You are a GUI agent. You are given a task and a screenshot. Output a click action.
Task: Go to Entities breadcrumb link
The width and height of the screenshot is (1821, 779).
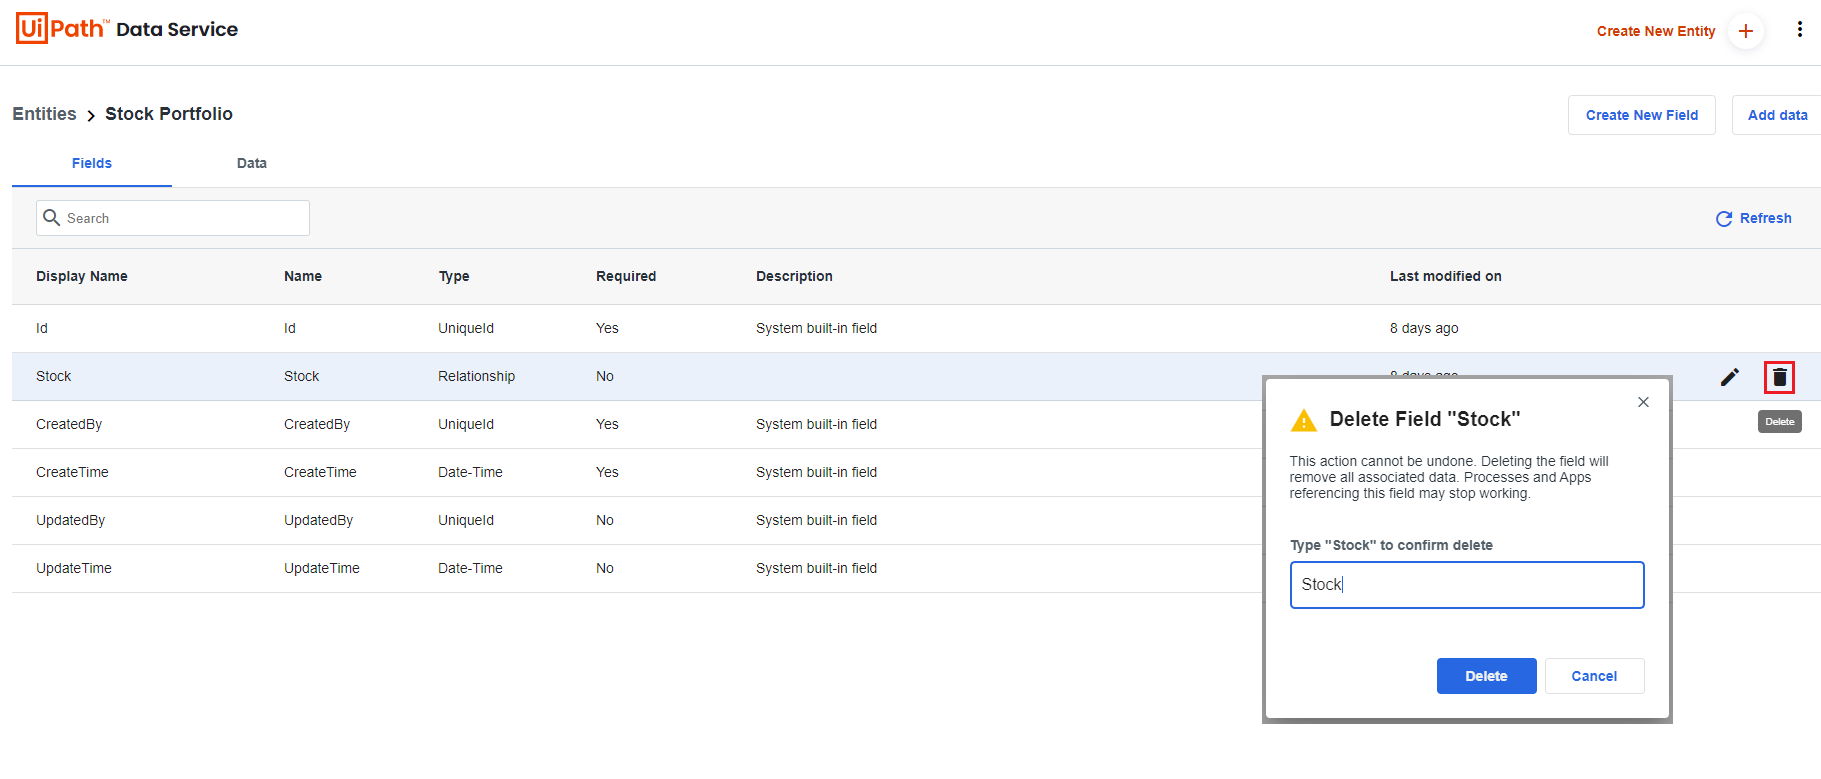coord(44,114)
